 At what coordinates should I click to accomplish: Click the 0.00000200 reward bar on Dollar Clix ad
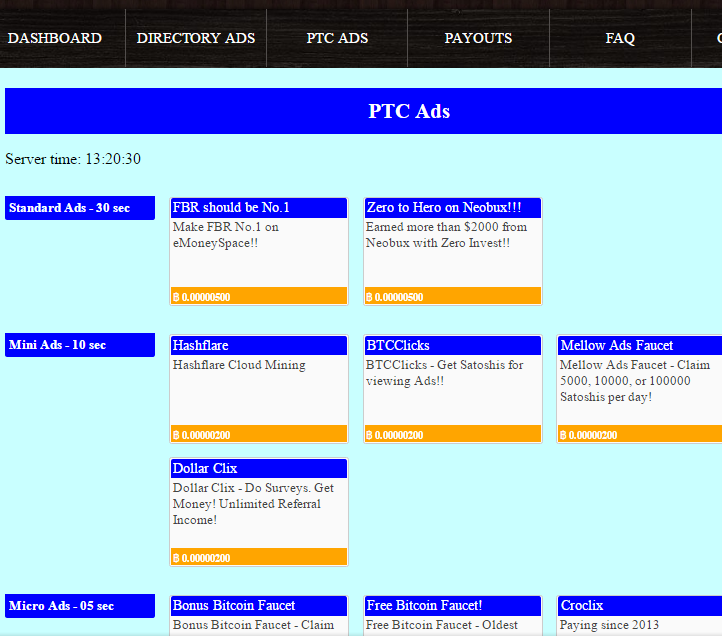259,557
